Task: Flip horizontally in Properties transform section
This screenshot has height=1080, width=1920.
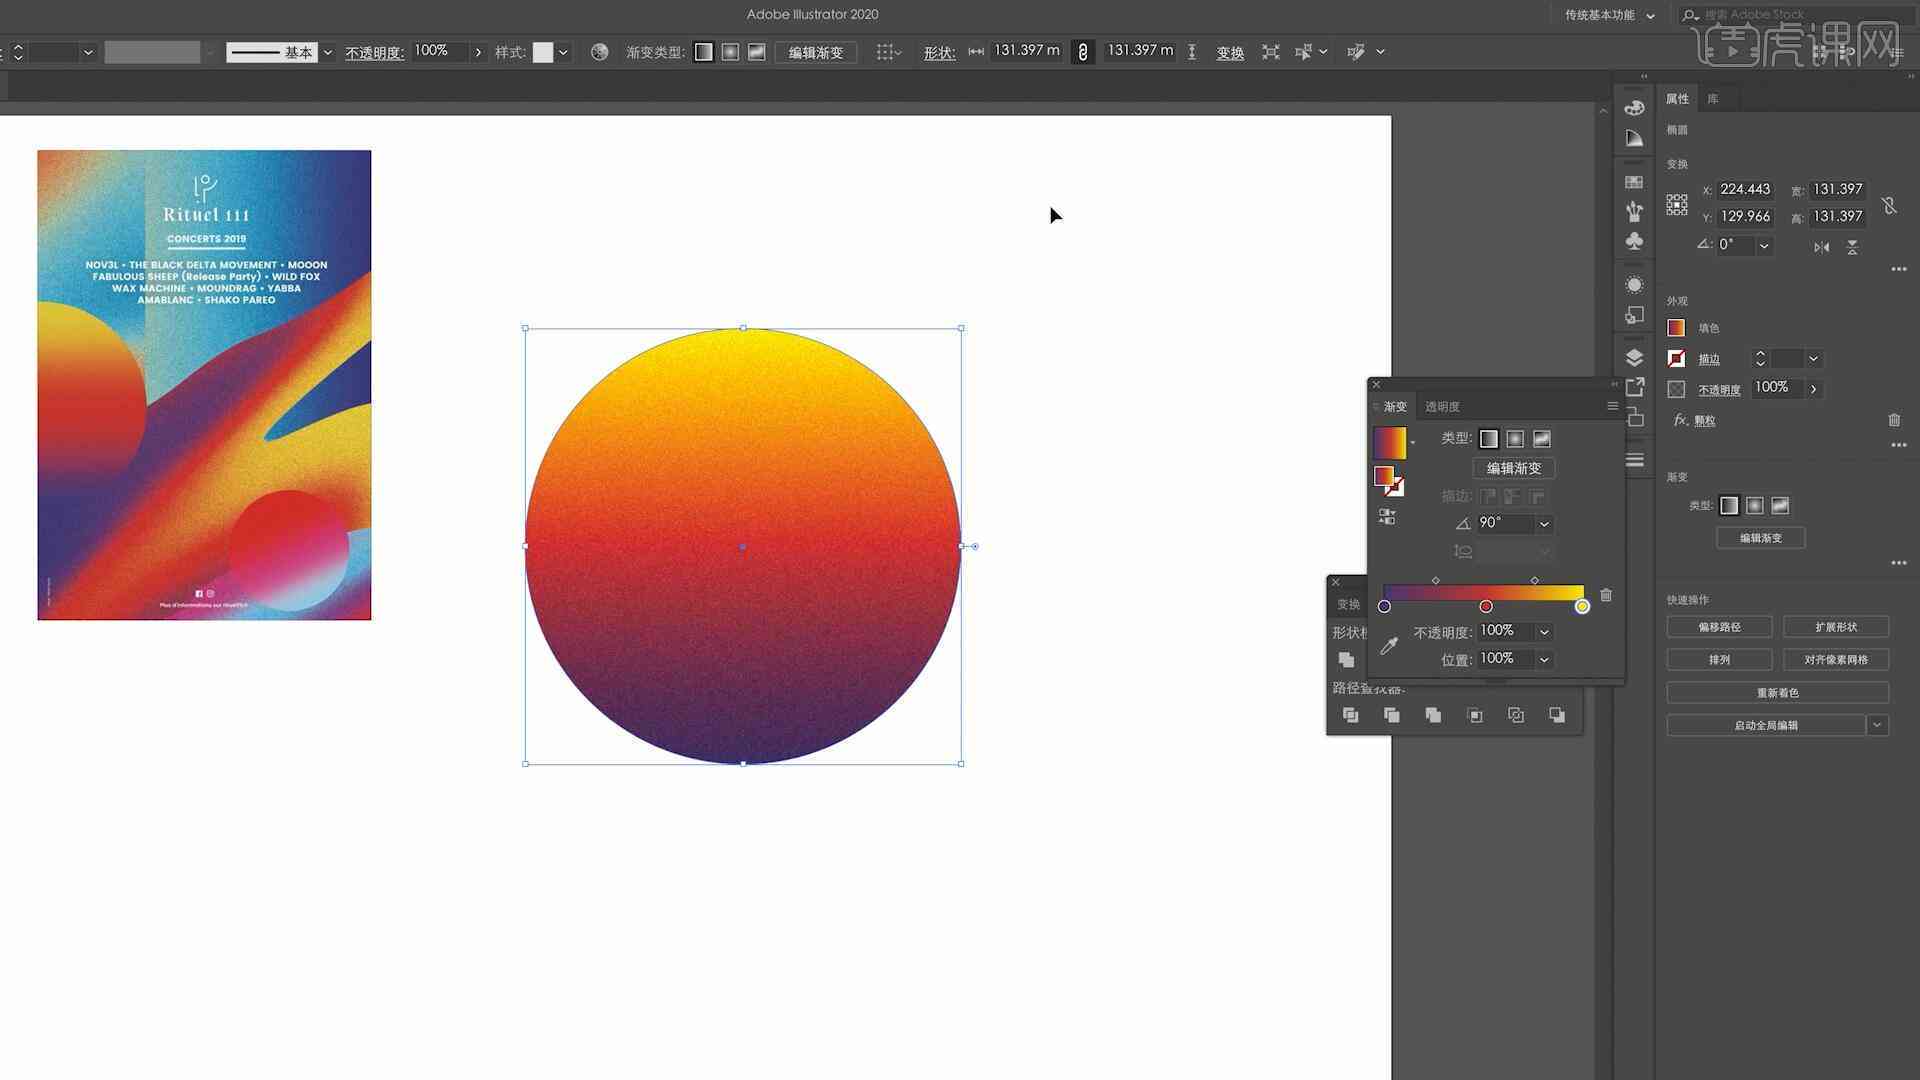Action: [1821, 247]
